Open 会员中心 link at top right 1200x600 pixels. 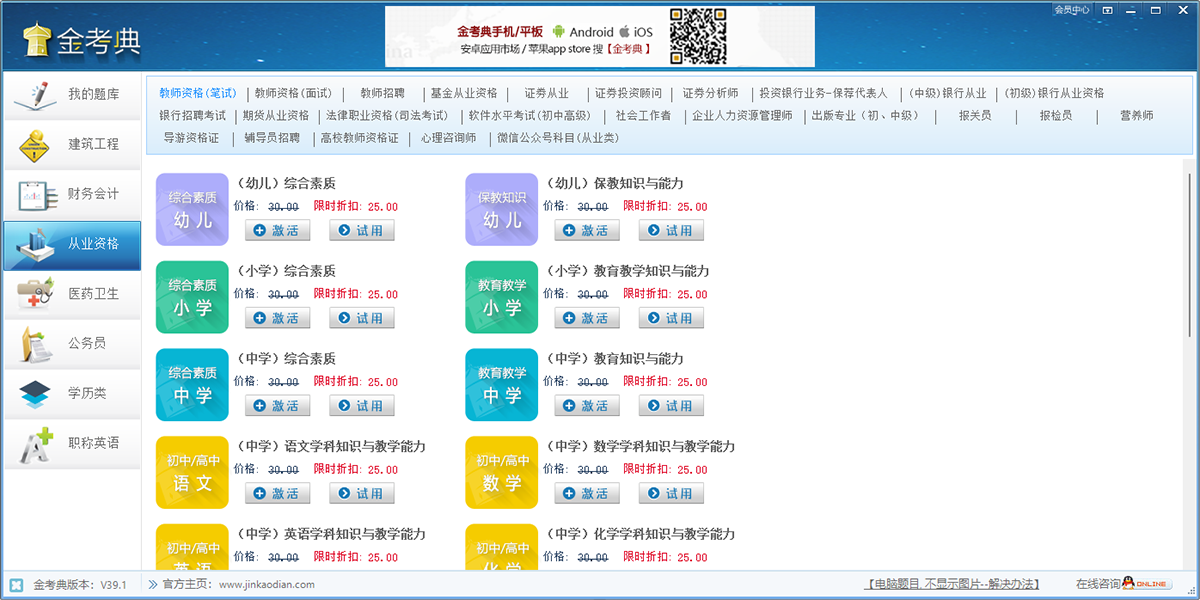pyautogui.click(x=1071, y=10)
